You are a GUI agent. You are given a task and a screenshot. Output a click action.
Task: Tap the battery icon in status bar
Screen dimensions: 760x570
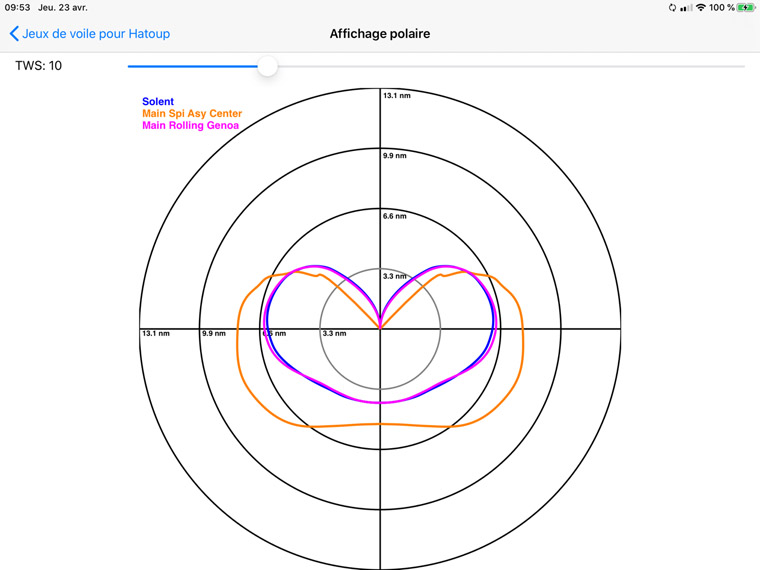[746, 7]
